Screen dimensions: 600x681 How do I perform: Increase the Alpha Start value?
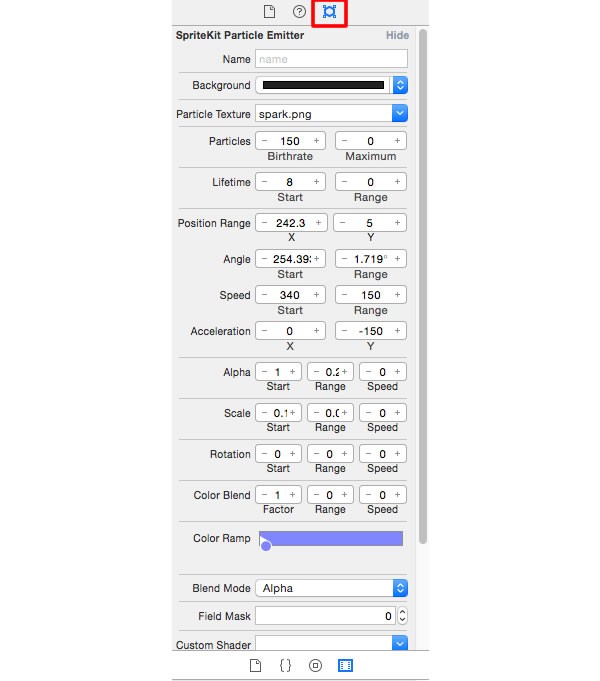(292, 372)
